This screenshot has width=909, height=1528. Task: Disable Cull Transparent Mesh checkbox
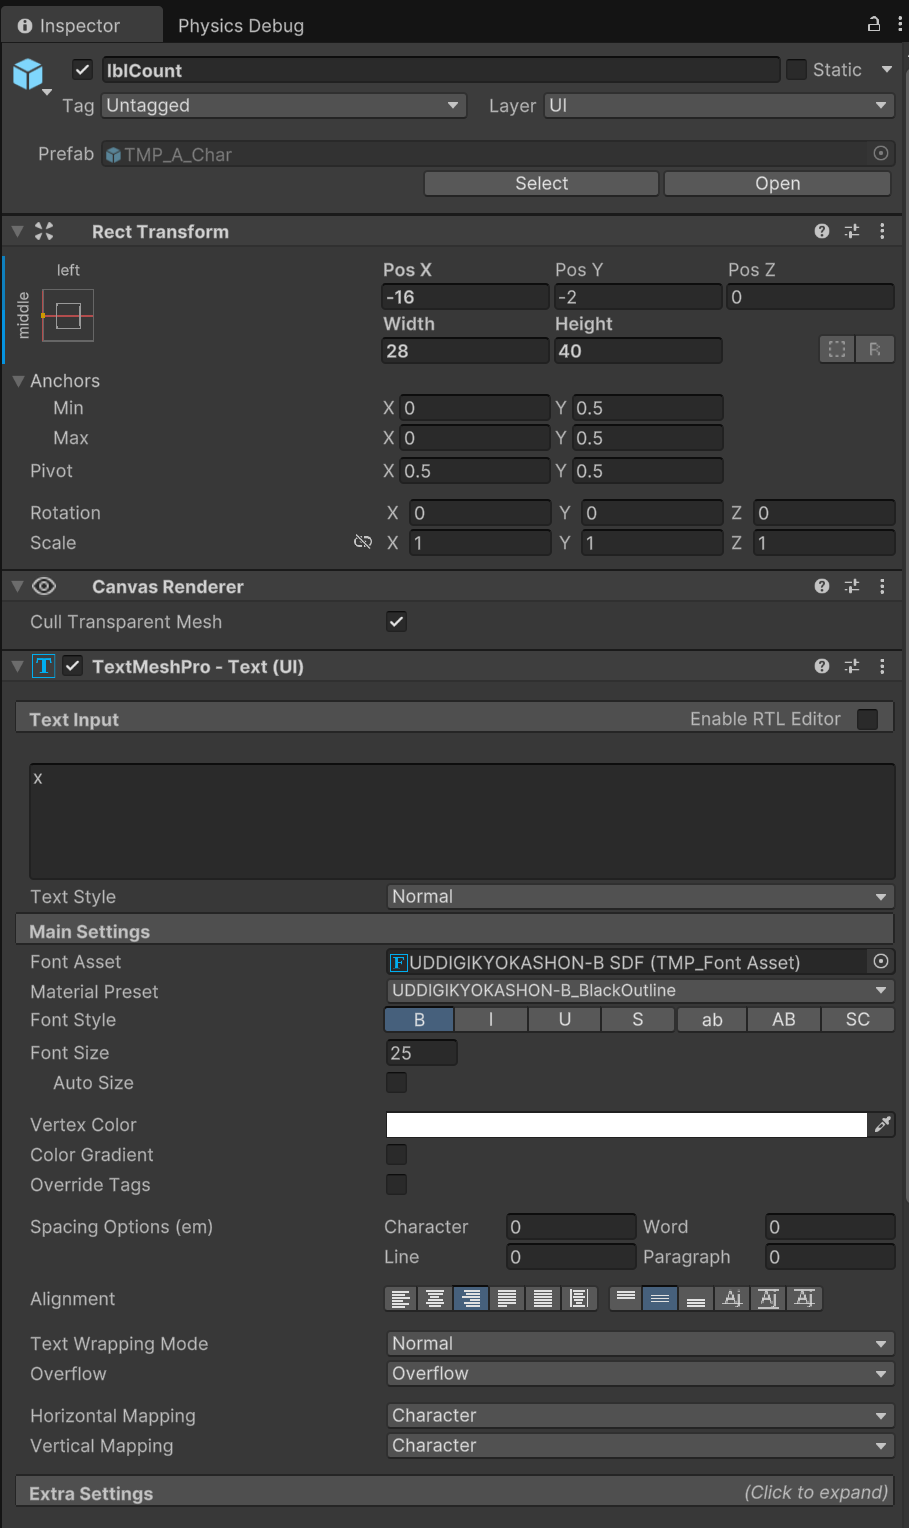397,622
